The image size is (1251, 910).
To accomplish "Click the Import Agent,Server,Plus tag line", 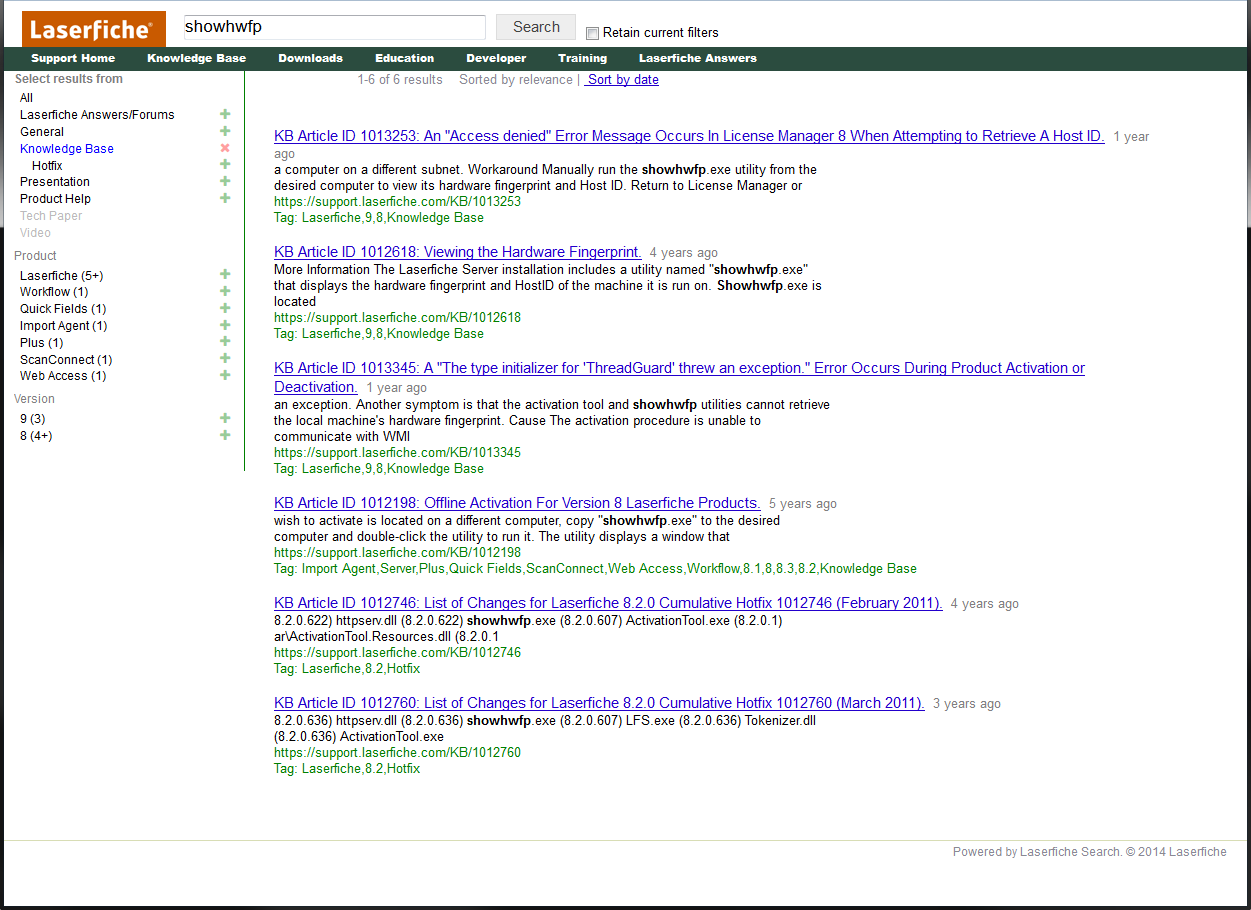I will point(595,569).
